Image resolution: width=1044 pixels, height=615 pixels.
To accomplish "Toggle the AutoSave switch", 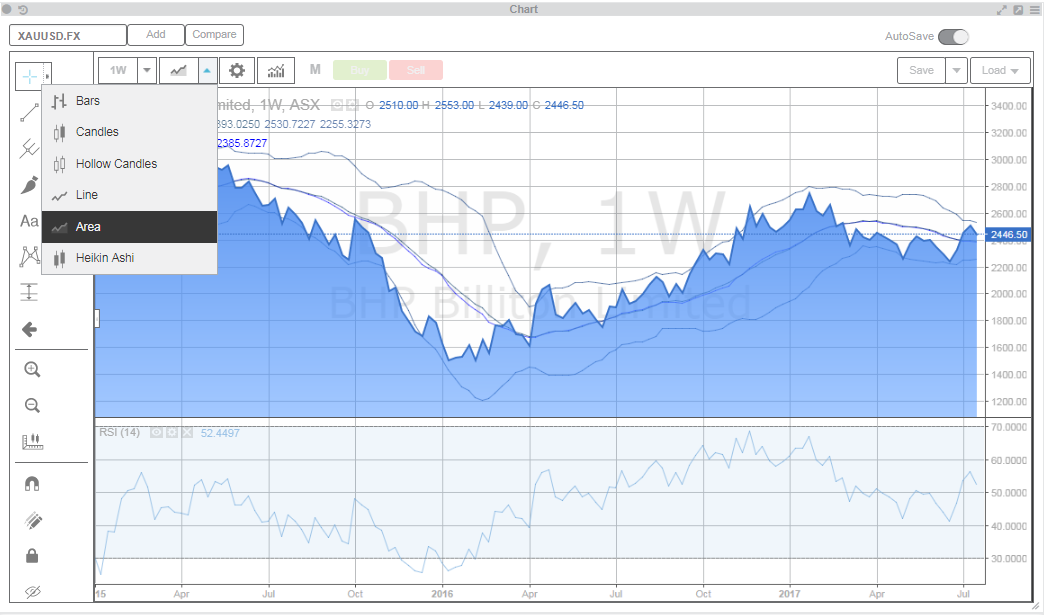I will 953,37.
